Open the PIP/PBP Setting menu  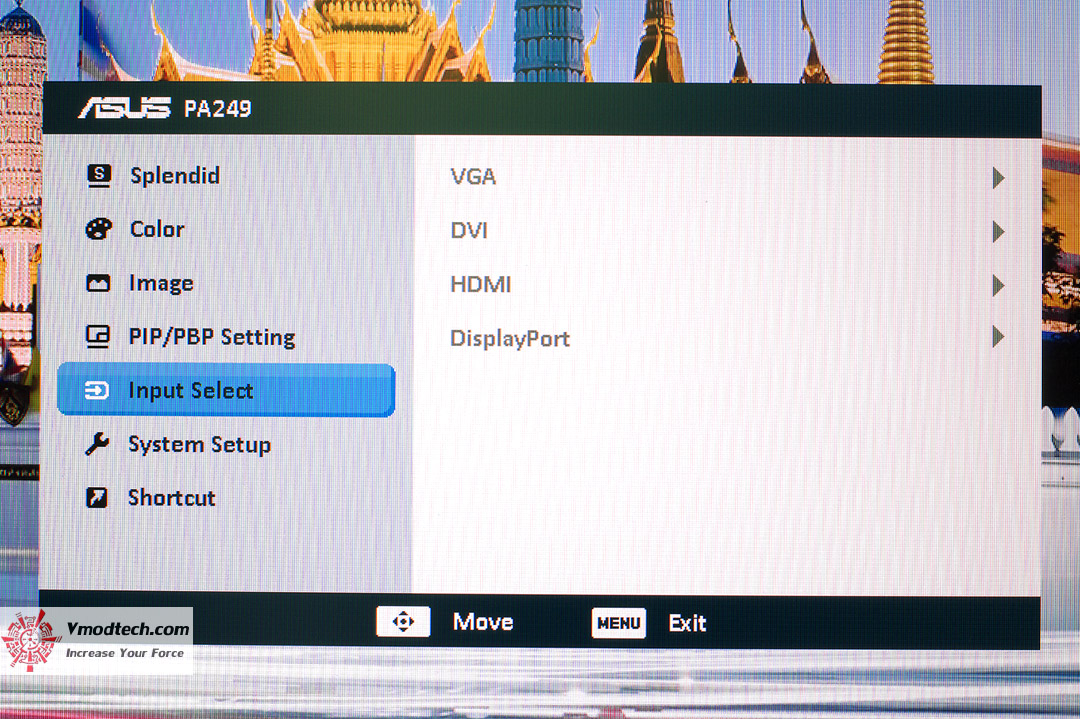click(212, 337)
